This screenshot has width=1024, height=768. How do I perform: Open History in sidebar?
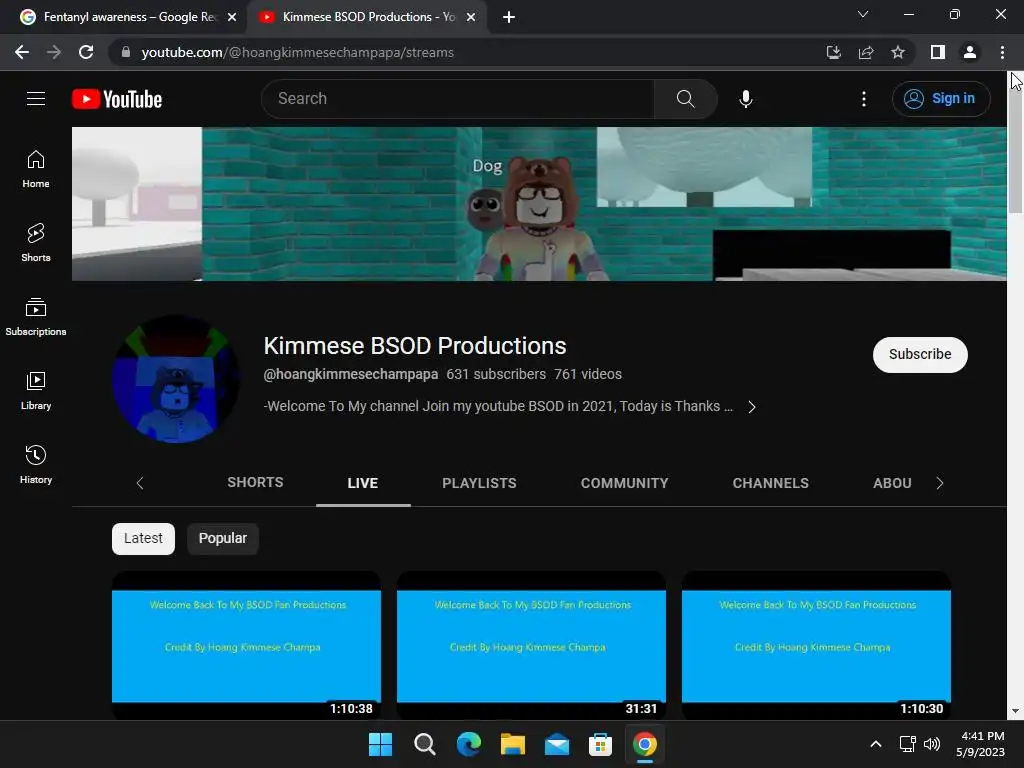pos(36,464)
